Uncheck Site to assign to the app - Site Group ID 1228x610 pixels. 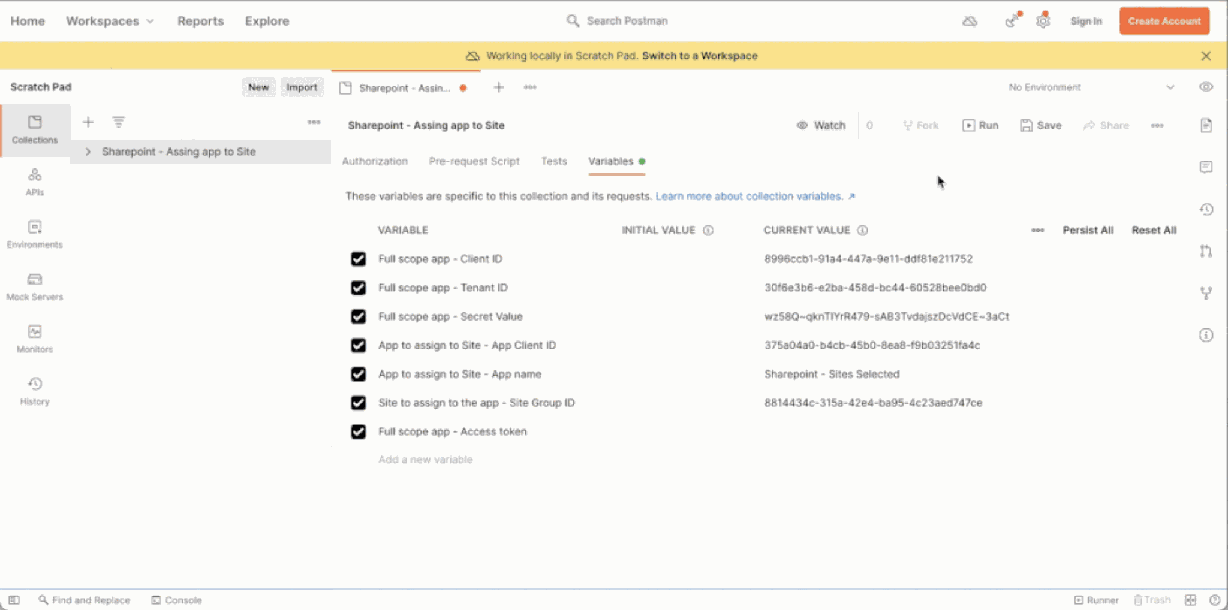click(x=358, y=403)
